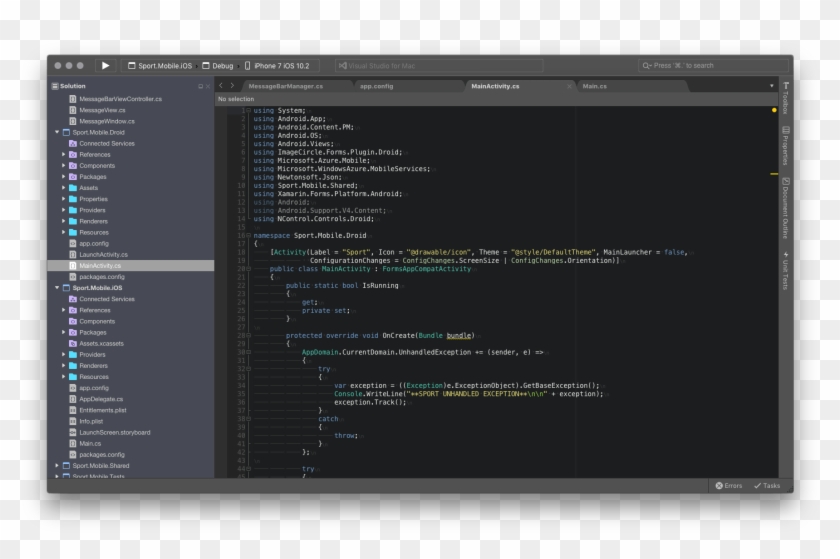Screen dimensions: 840x559
Task: Open the Debug configuration selector
Action: point(218,66)
